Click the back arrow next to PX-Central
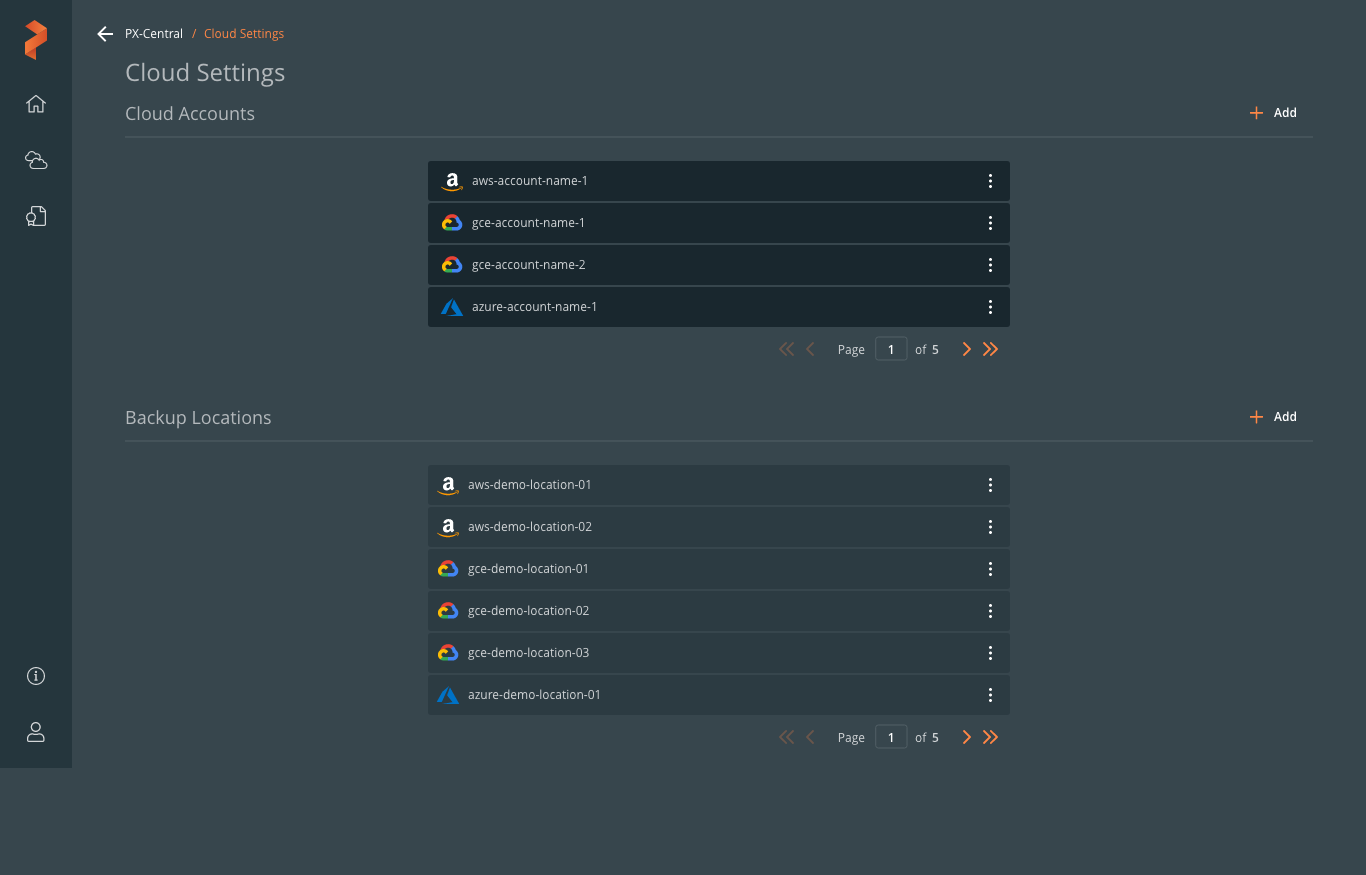The height and width of the screenshot is (875, 1366). [105, 34]
